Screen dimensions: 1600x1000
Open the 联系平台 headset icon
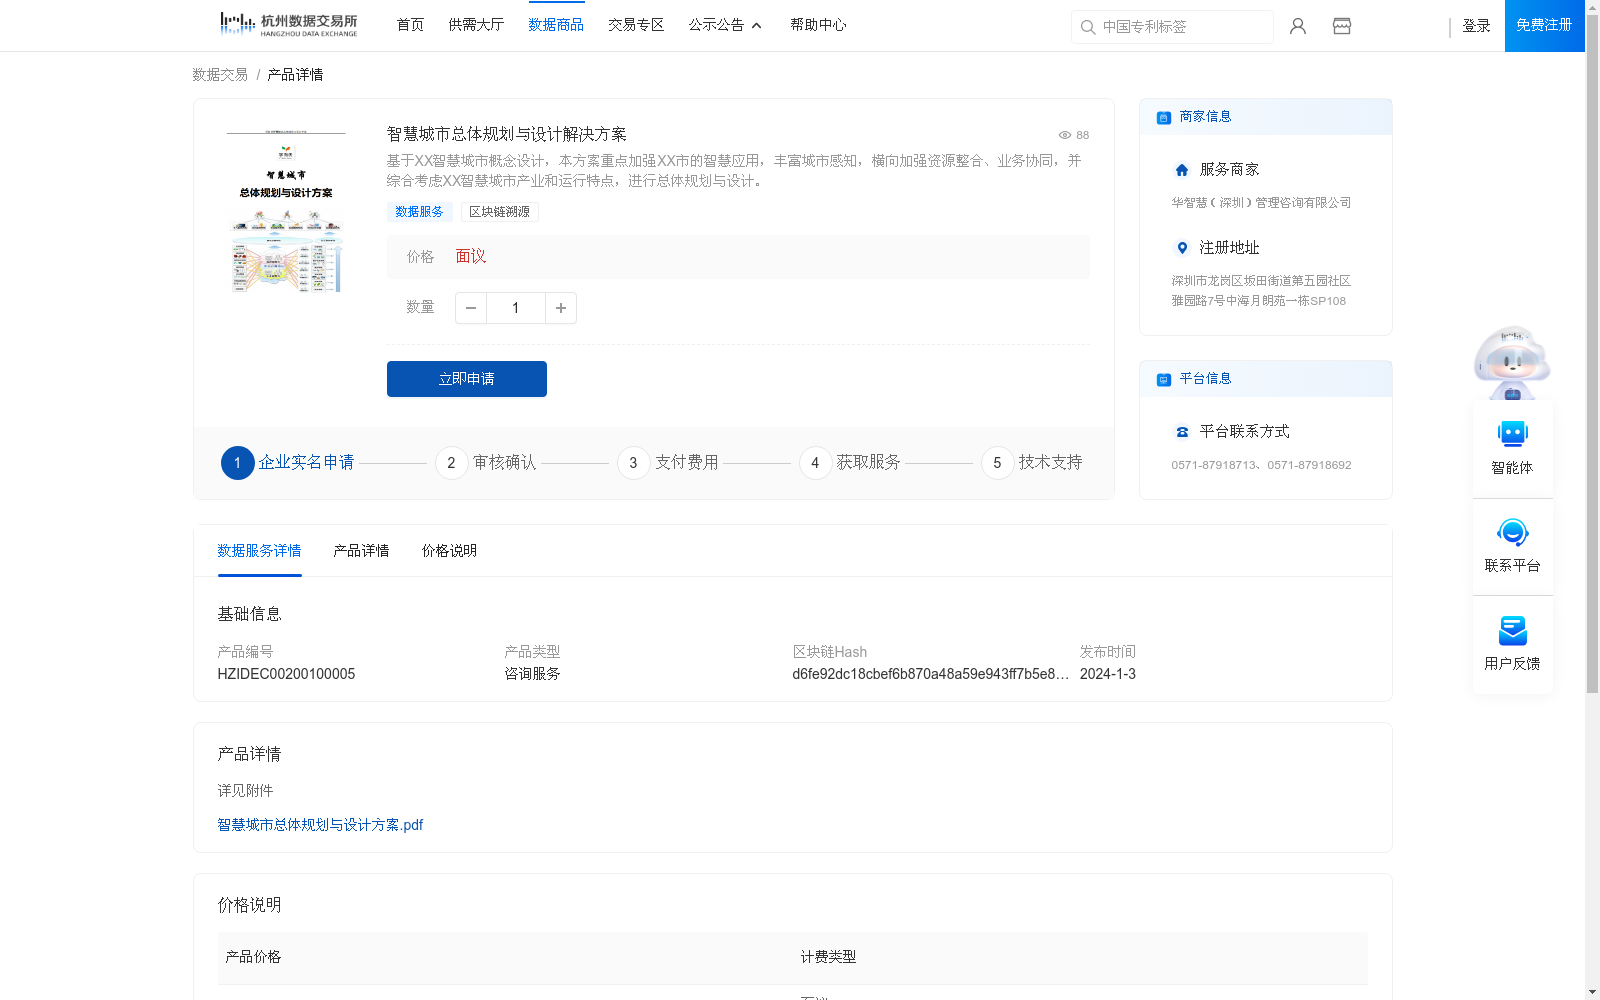point(1512,532)
